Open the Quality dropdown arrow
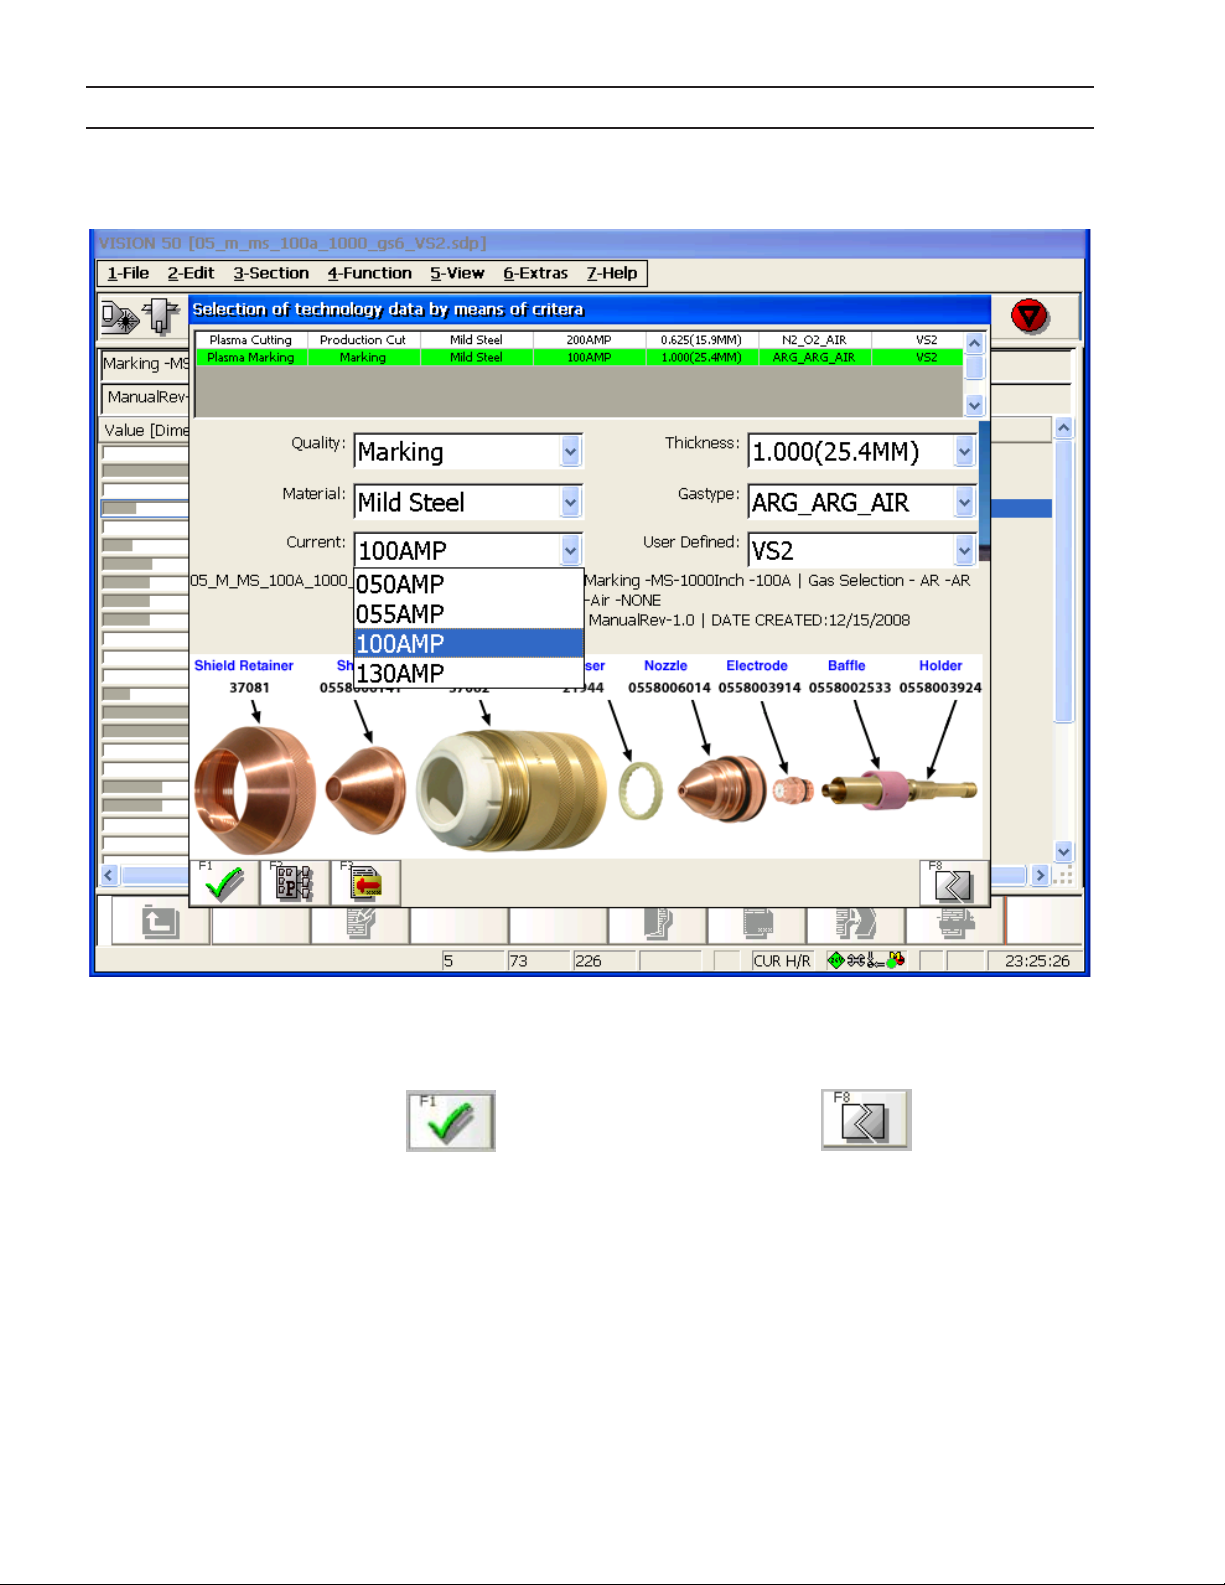1225x1585 pixels. pos(570,452)
